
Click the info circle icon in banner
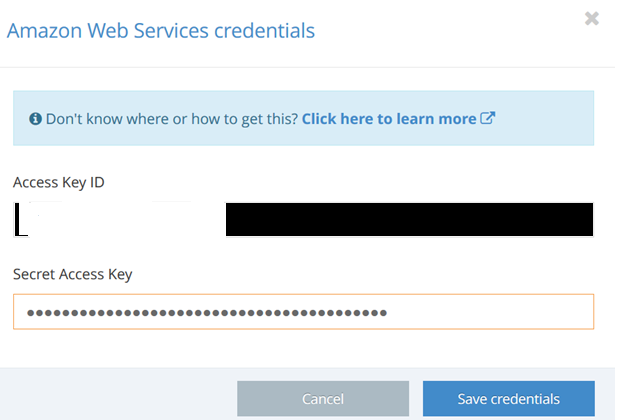coord(35,119)
